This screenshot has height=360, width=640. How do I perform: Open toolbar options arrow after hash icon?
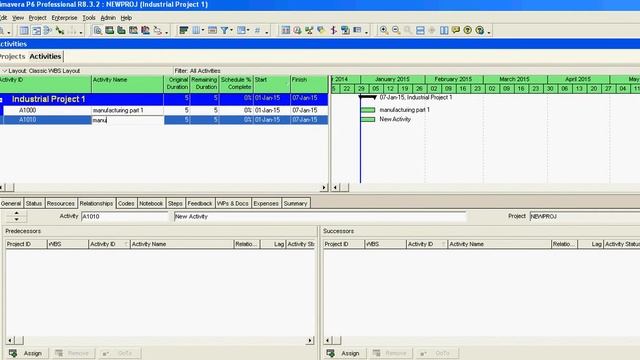click(x=267, y=32)
